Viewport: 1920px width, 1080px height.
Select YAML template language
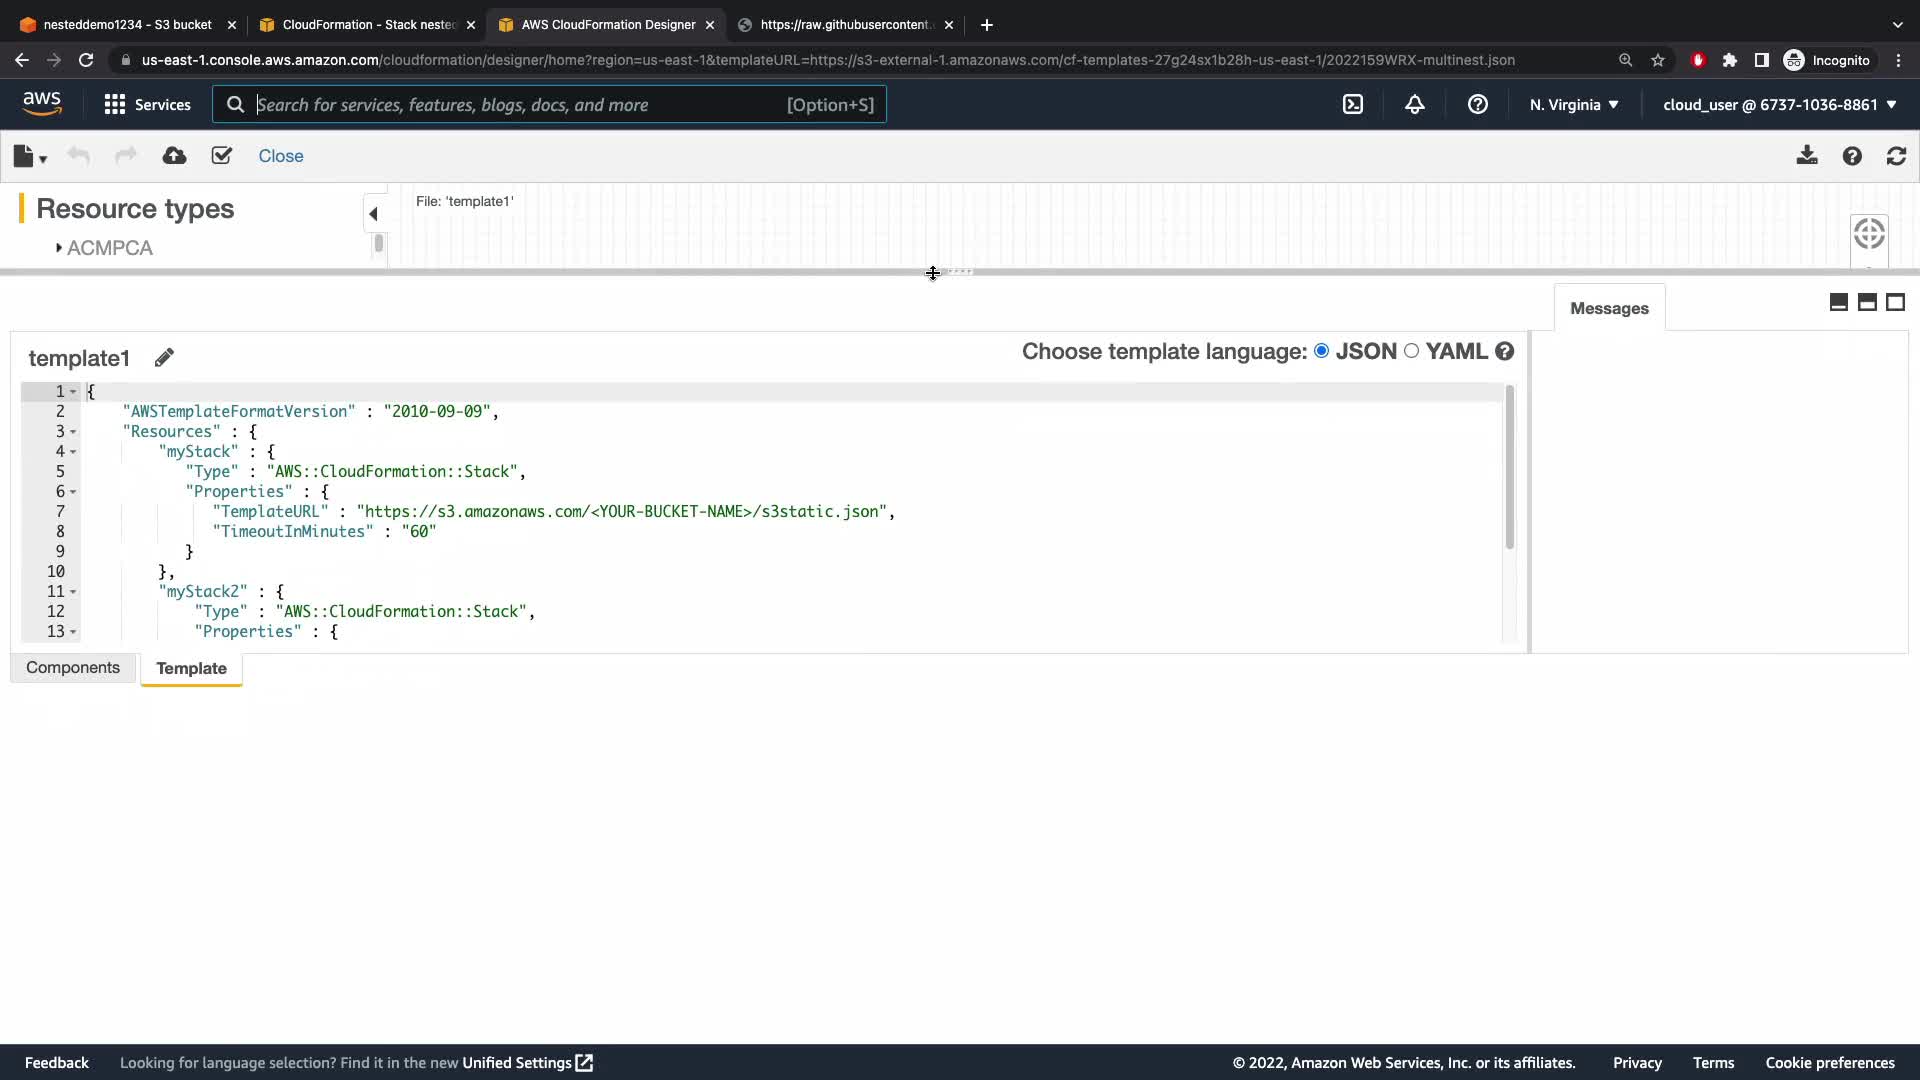point(1411,351)
